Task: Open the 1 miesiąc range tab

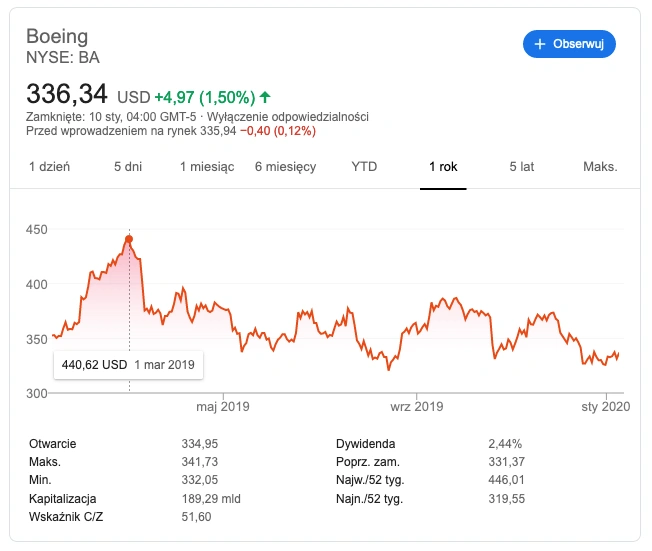Action: point(207,167)
